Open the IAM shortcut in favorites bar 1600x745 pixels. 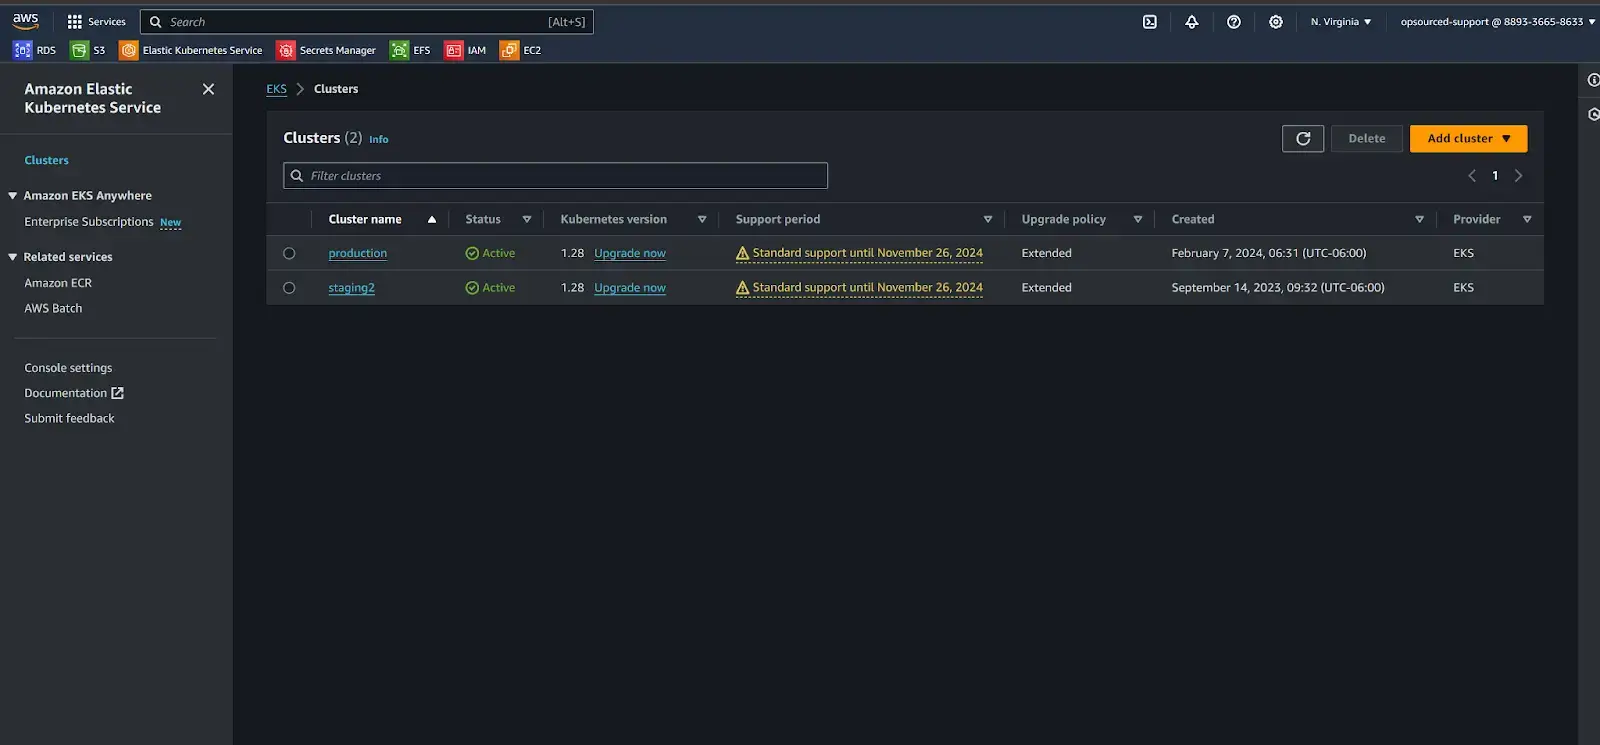(465, 50)
